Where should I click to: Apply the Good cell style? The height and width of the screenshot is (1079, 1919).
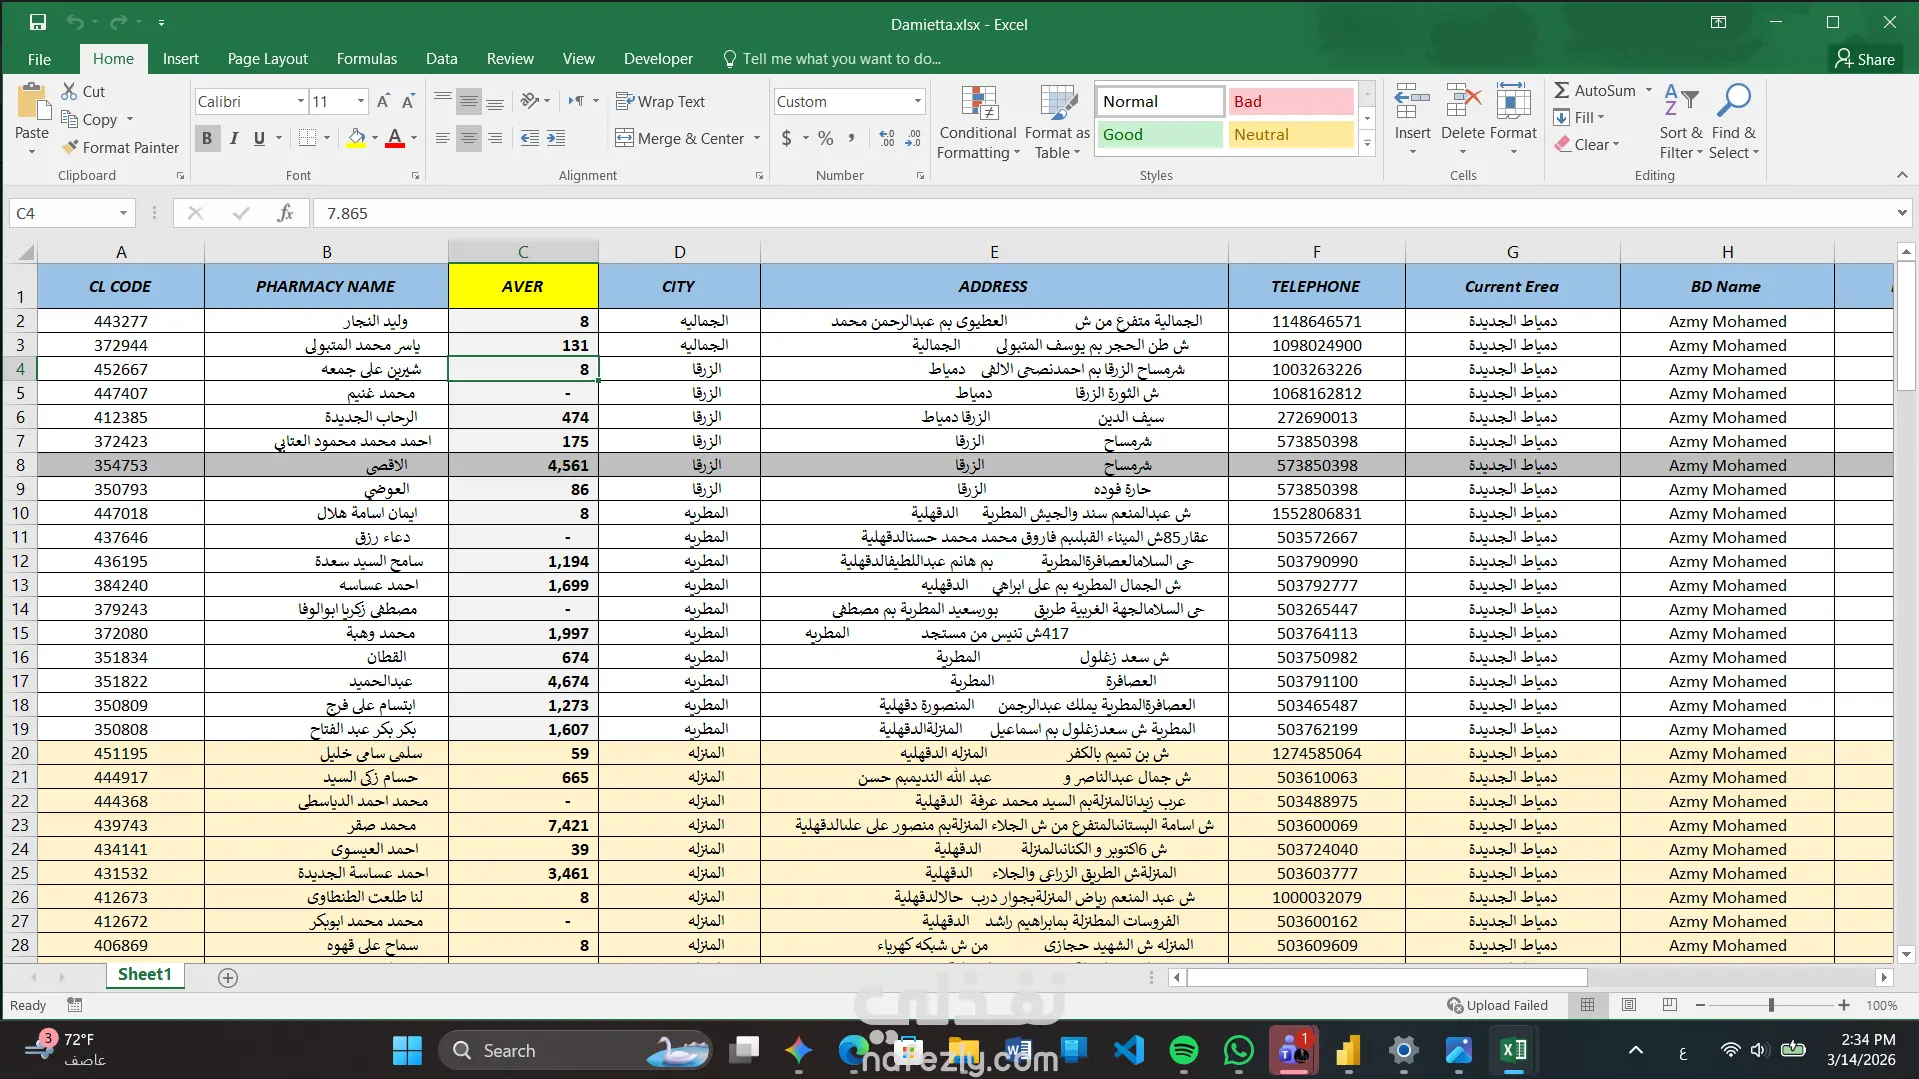coord(1160,134)
